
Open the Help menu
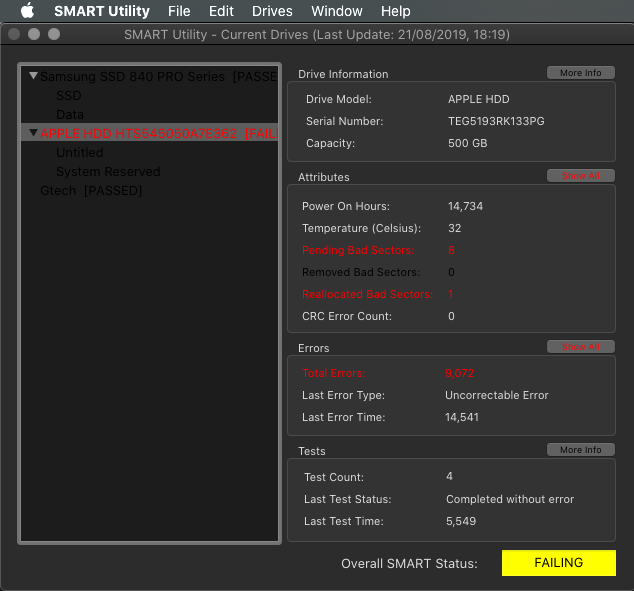click(x=395, y=11)
